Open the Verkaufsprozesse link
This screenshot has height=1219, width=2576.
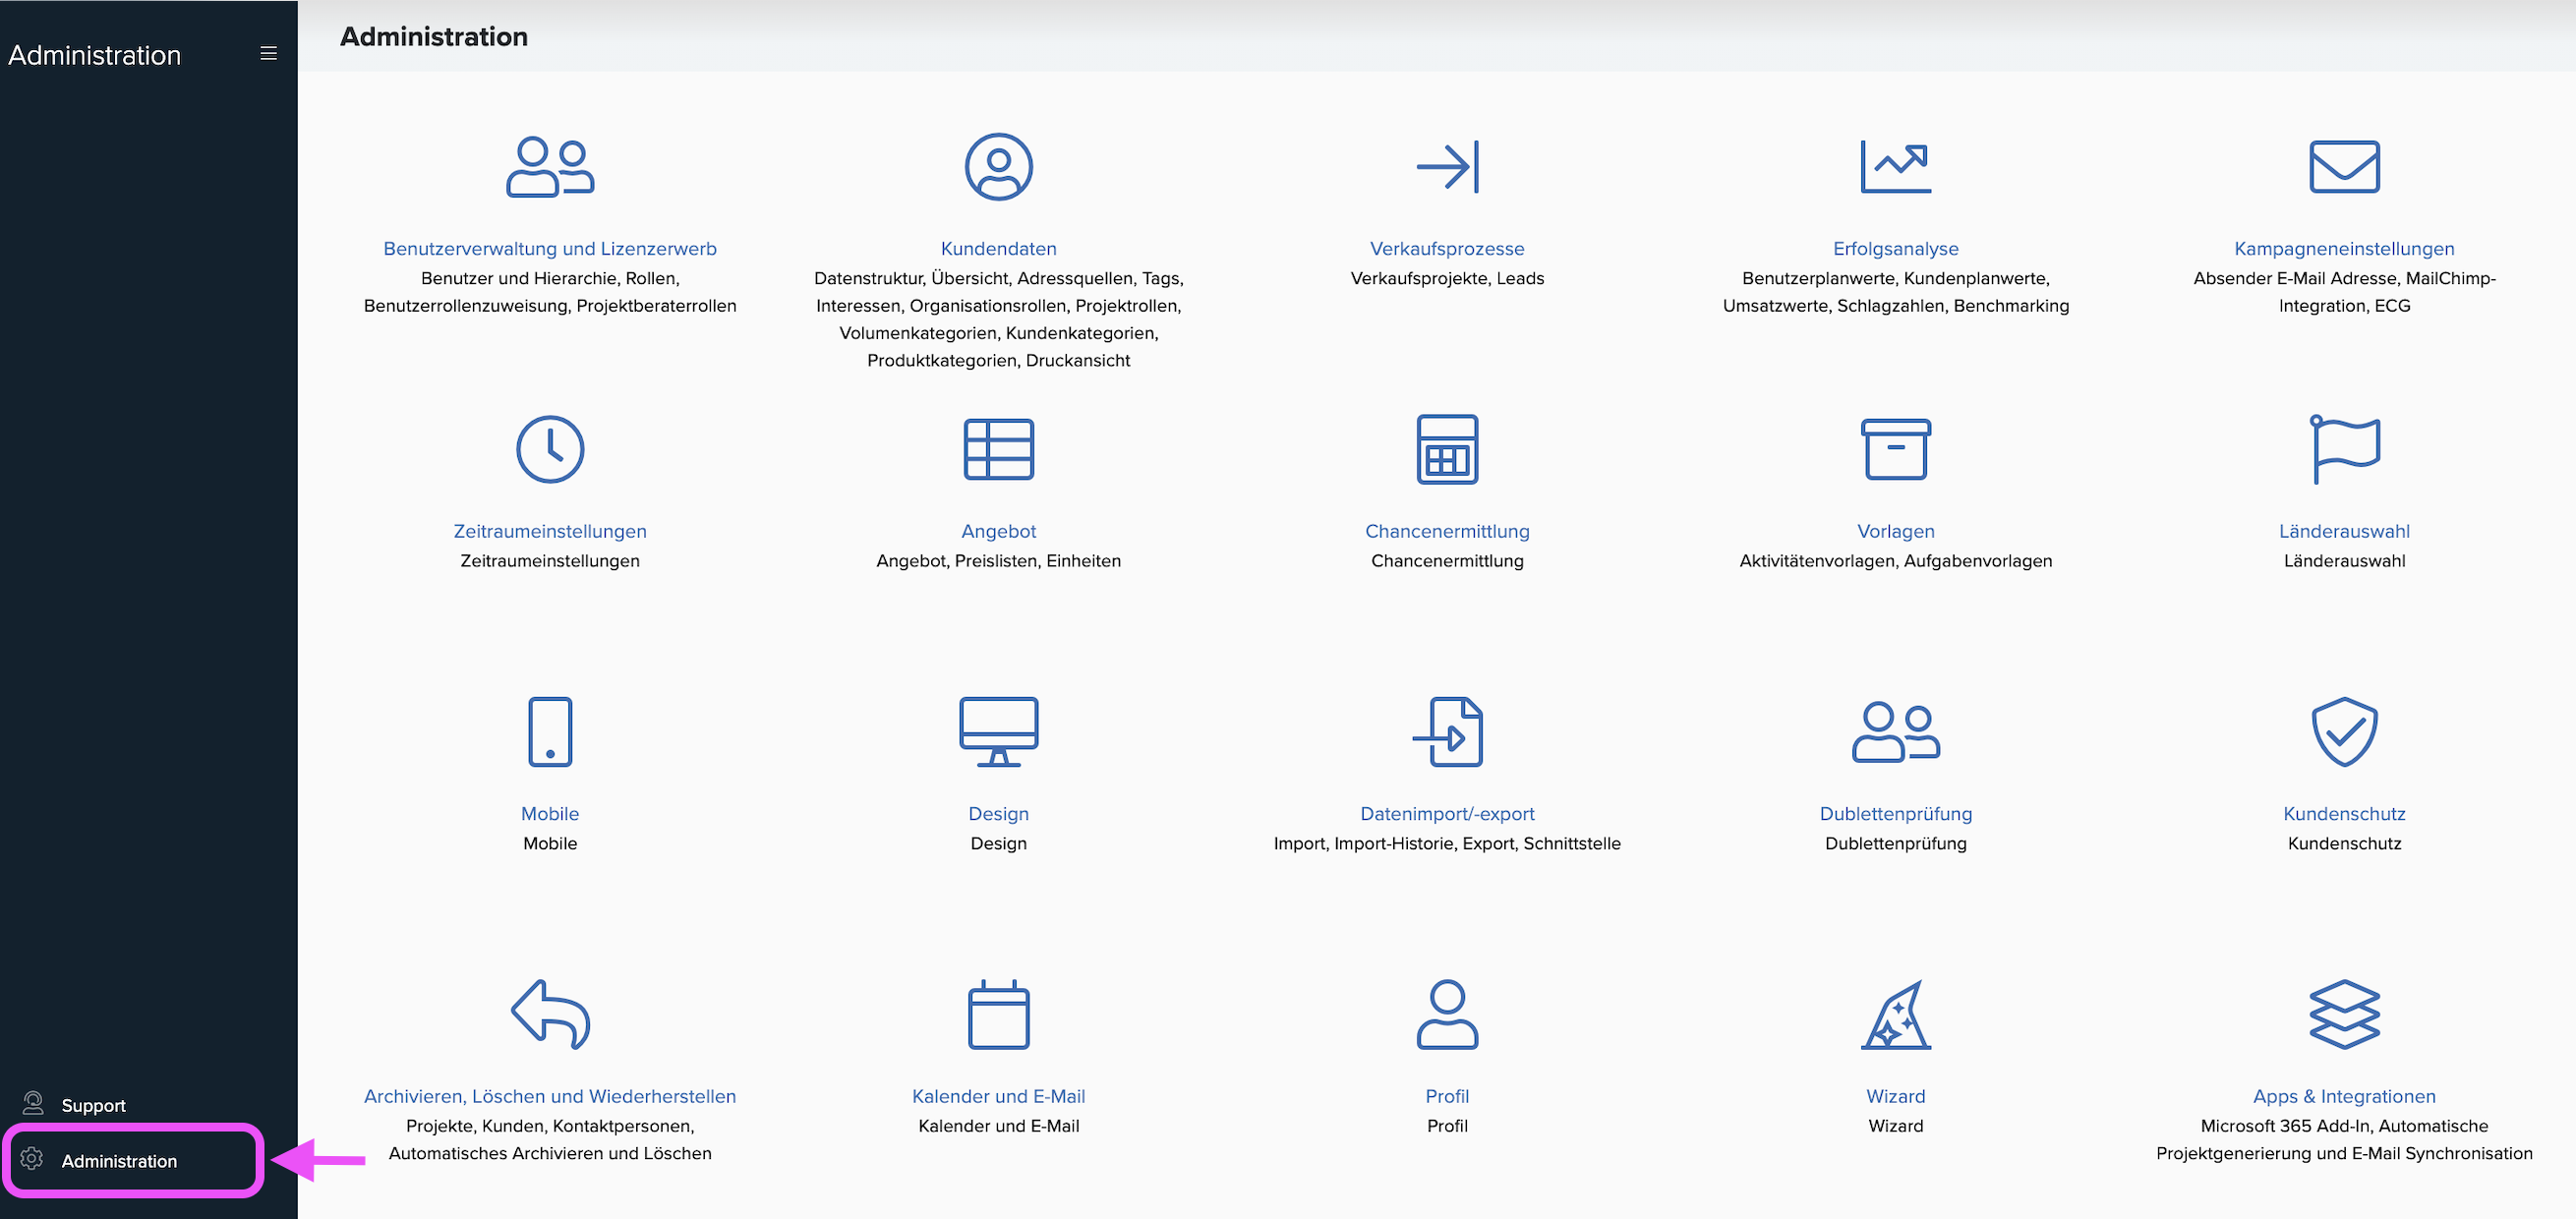pyautogui.click(x=1447, y=249)
